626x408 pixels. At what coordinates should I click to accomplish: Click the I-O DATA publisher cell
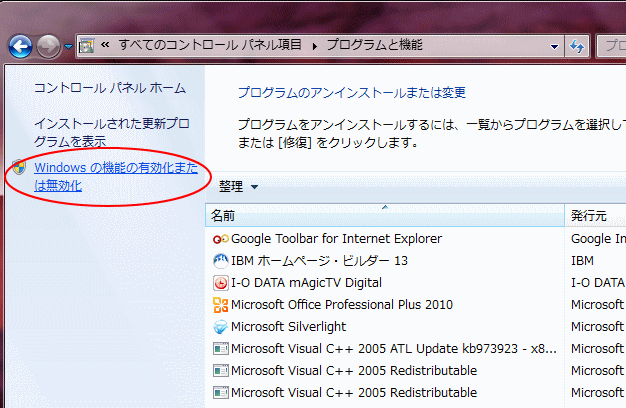coord(598,283)
